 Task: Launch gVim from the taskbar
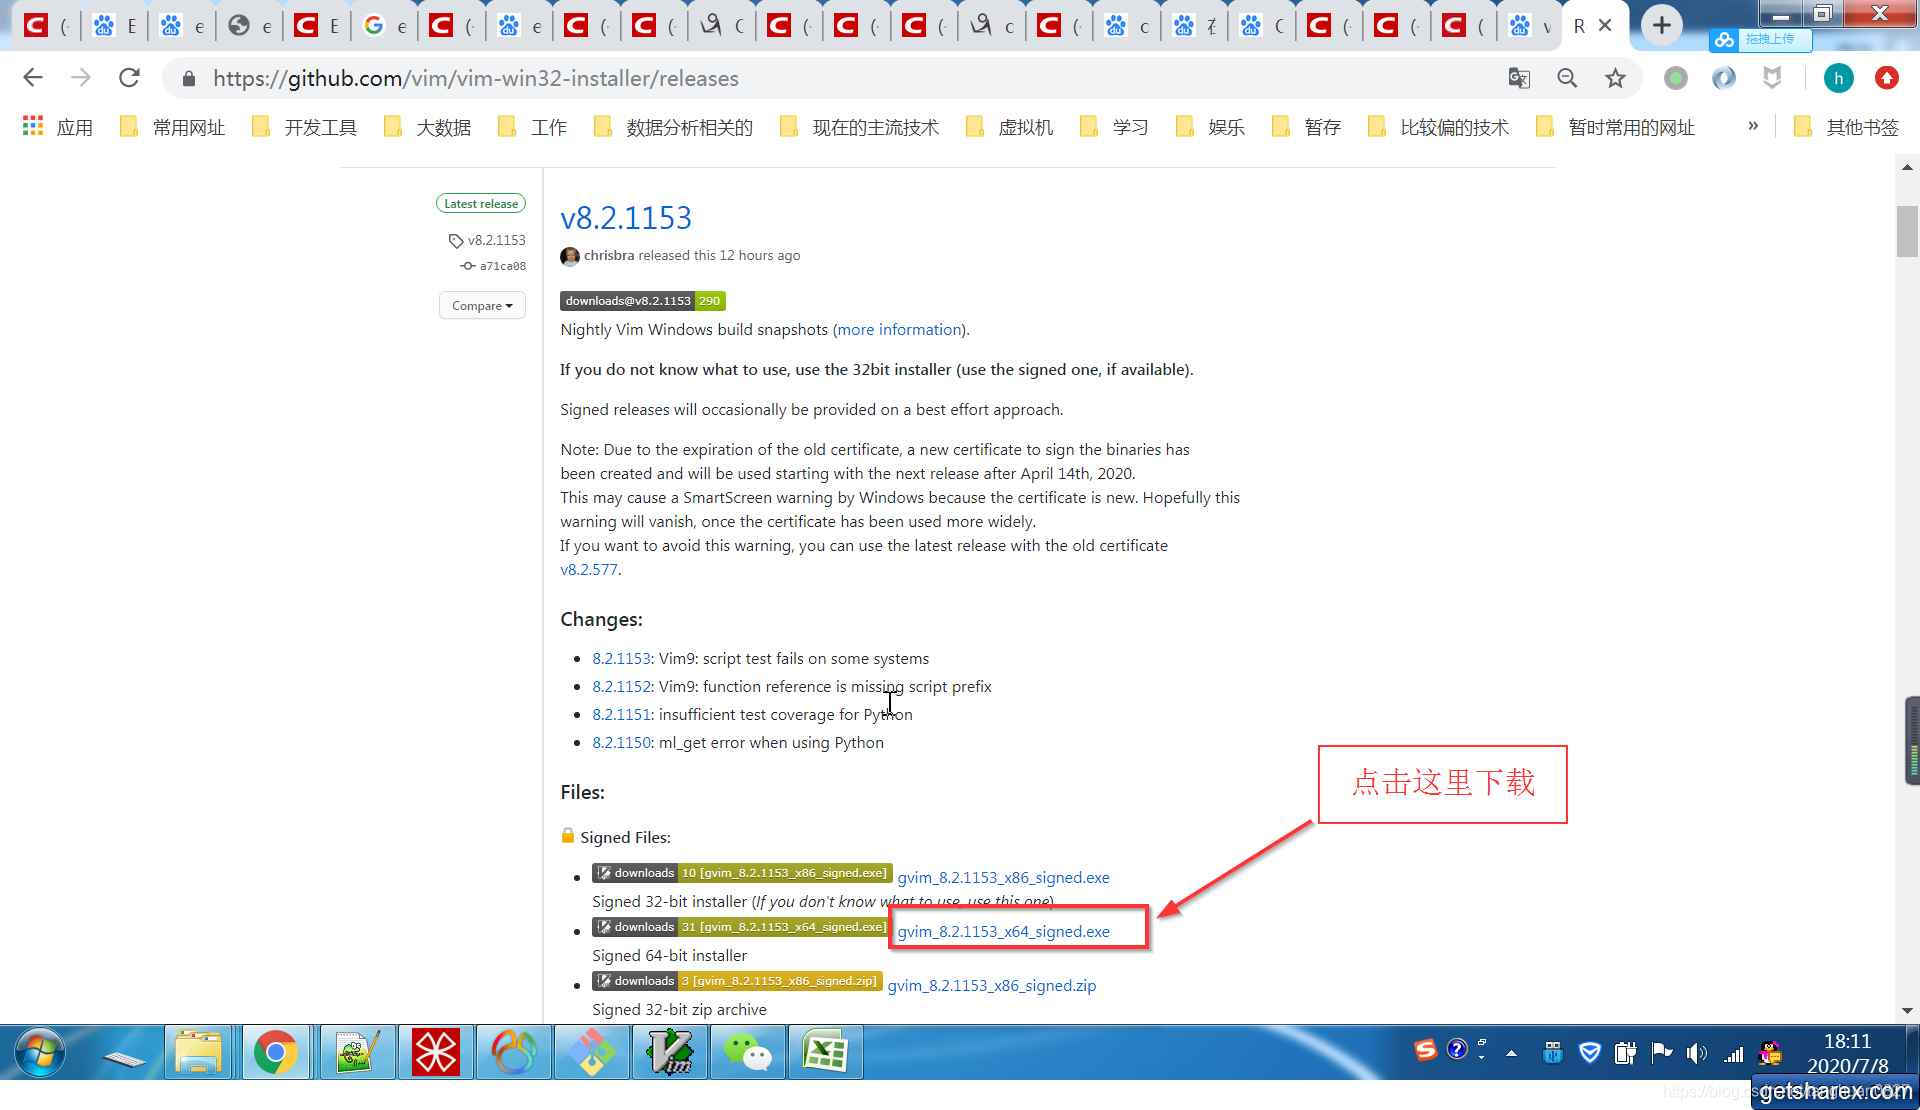click(x=669, y=1052)
